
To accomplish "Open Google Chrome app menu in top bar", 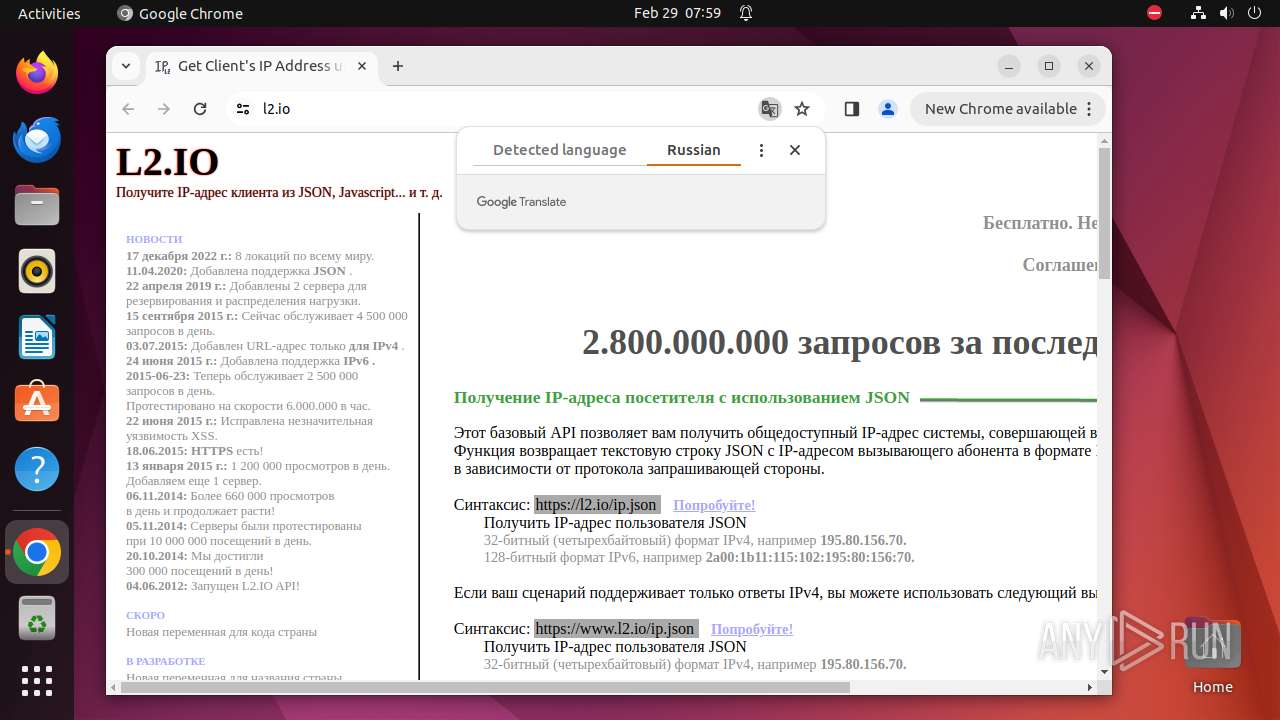I will coord(180,13).
